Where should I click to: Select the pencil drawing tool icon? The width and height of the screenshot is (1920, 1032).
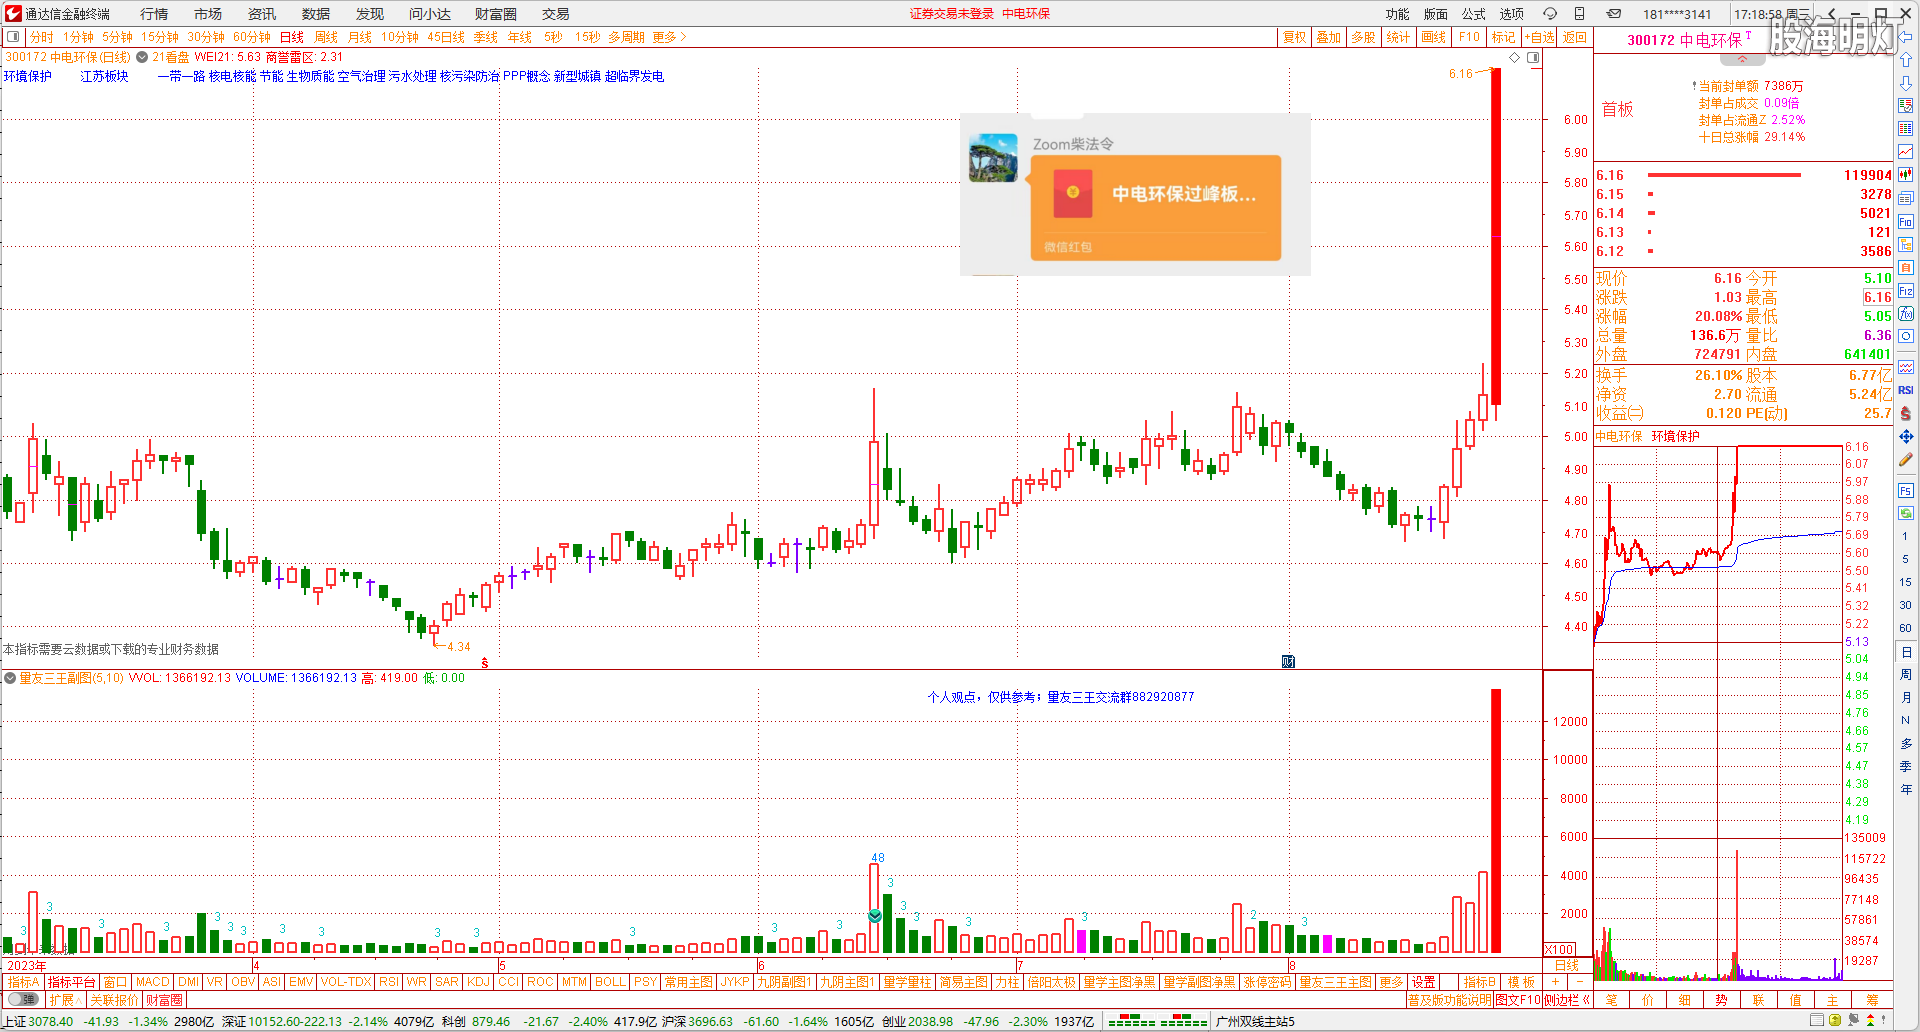pos(1906,459)
